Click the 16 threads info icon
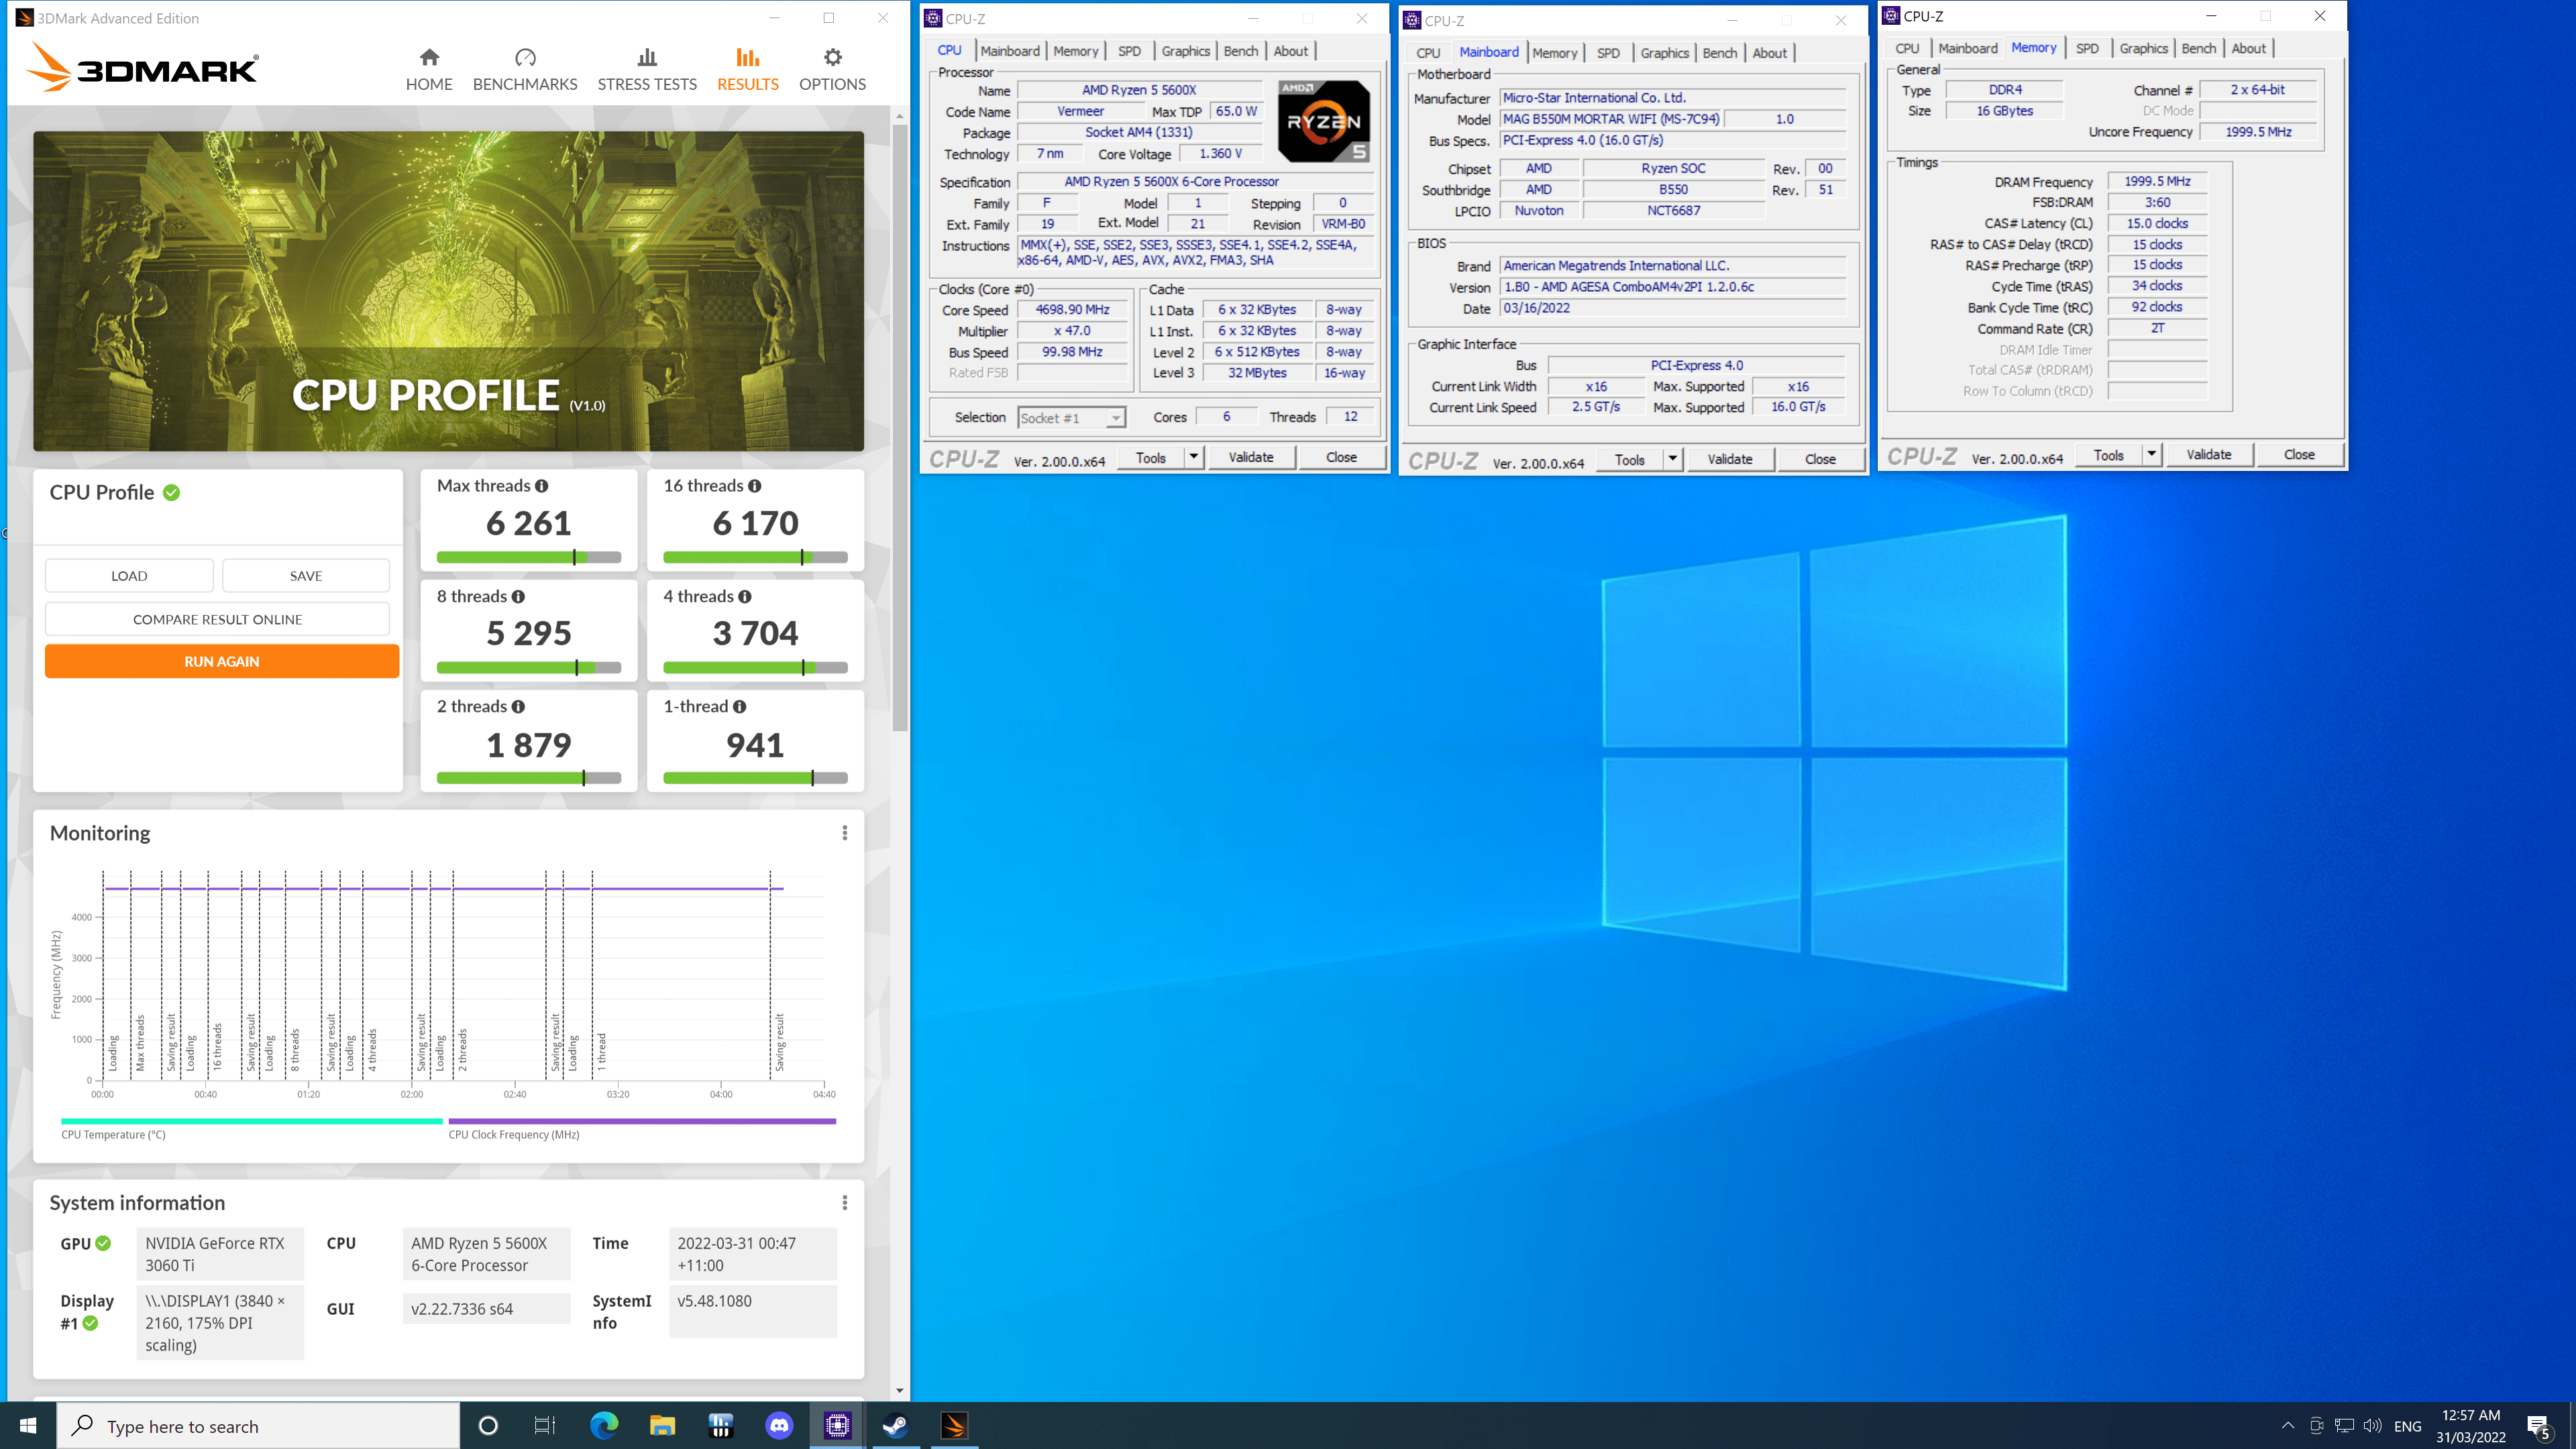Image resolution: width=2576 pixels, height=1449 pixels. [x=755, y=486]
